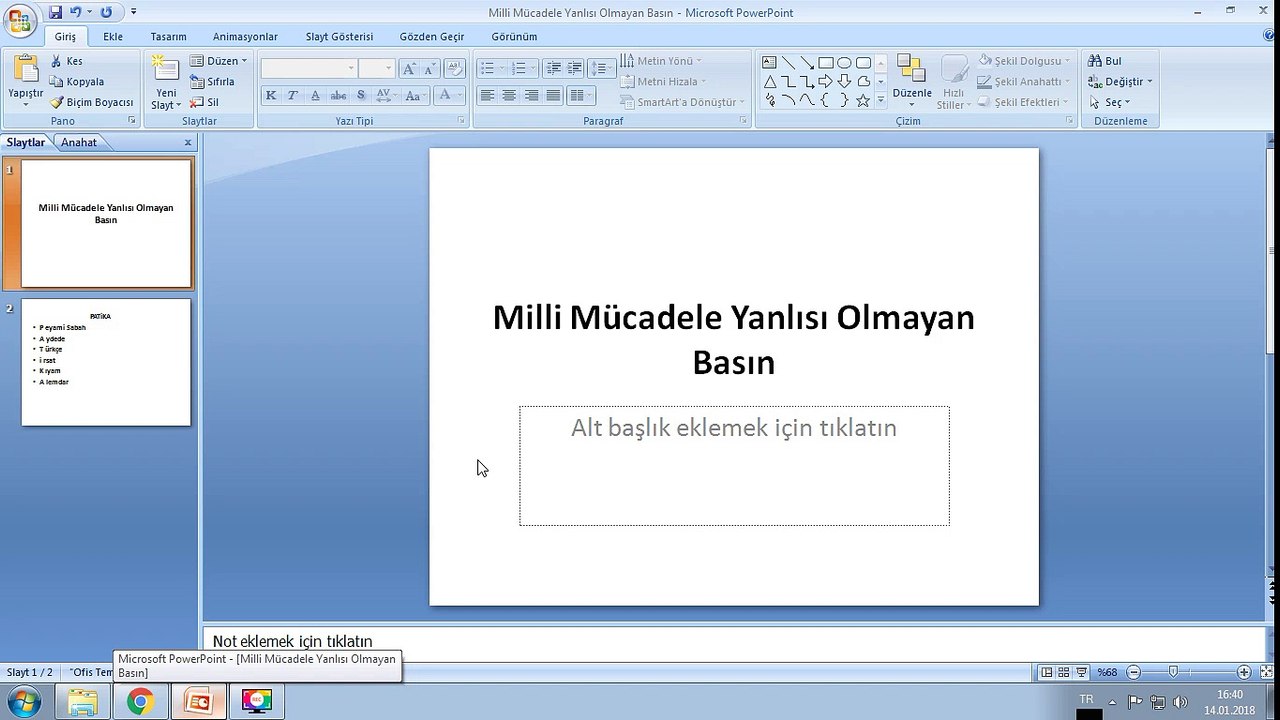1280x720 pixels.
Task: Expand the Seç selection dropdown
Action: coord(1110,102)
